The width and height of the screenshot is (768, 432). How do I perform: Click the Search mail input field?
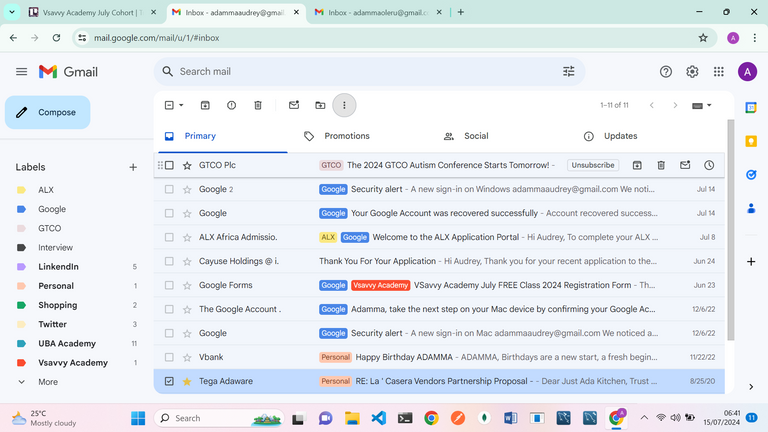pos(367,72)
